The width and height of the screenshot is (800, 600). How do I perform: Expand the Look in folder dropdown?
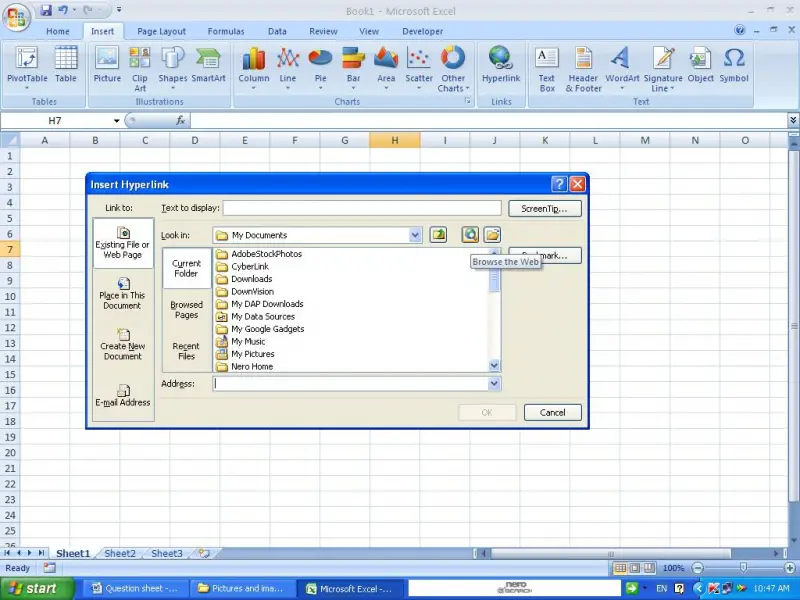coord(415,235)
